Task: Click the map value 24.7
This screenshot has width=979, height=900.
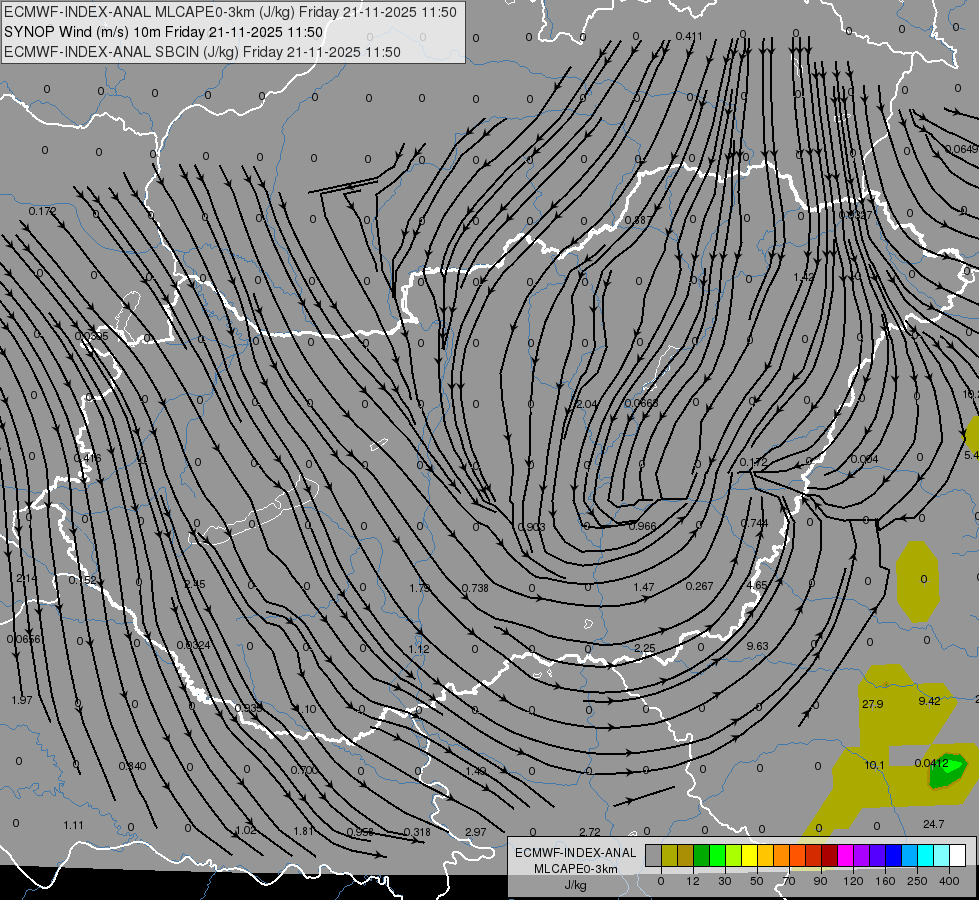Action: [933, 824]
